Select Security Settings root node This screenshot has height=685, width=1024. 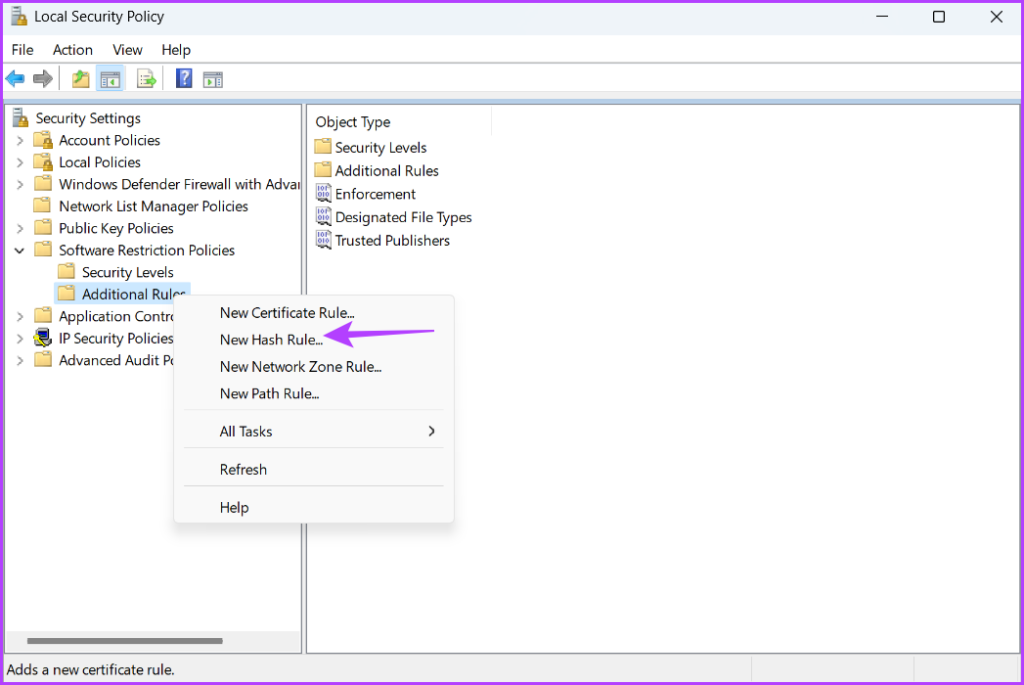pos(88,118)
